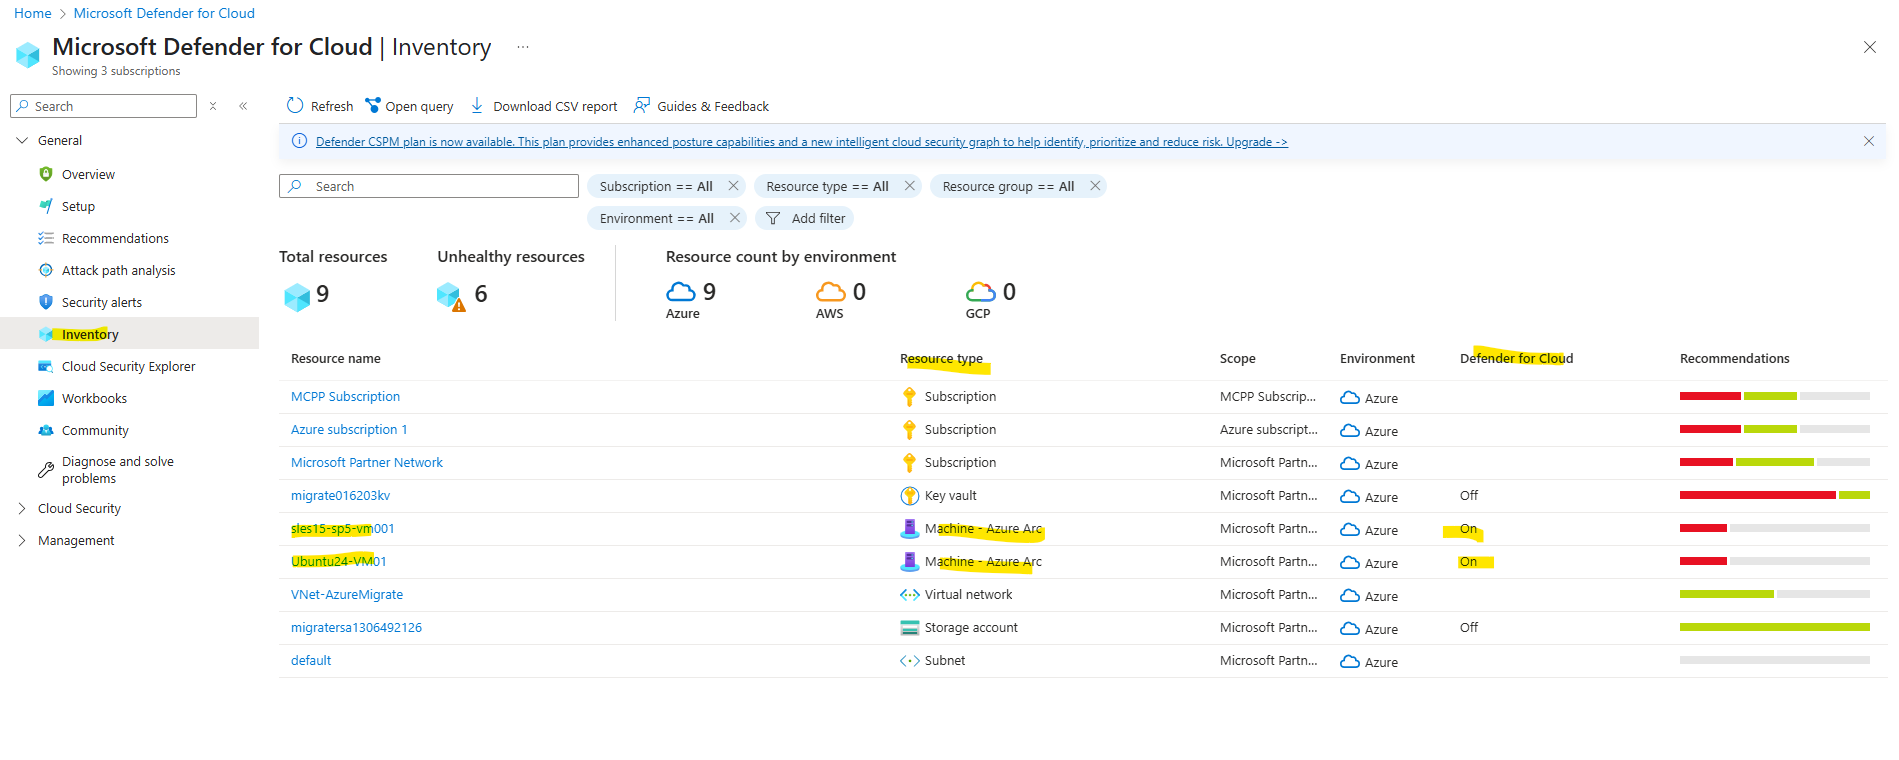Focus the sidebar Search field
This screenshot has width=1899, height=760.
coord(104,106)
